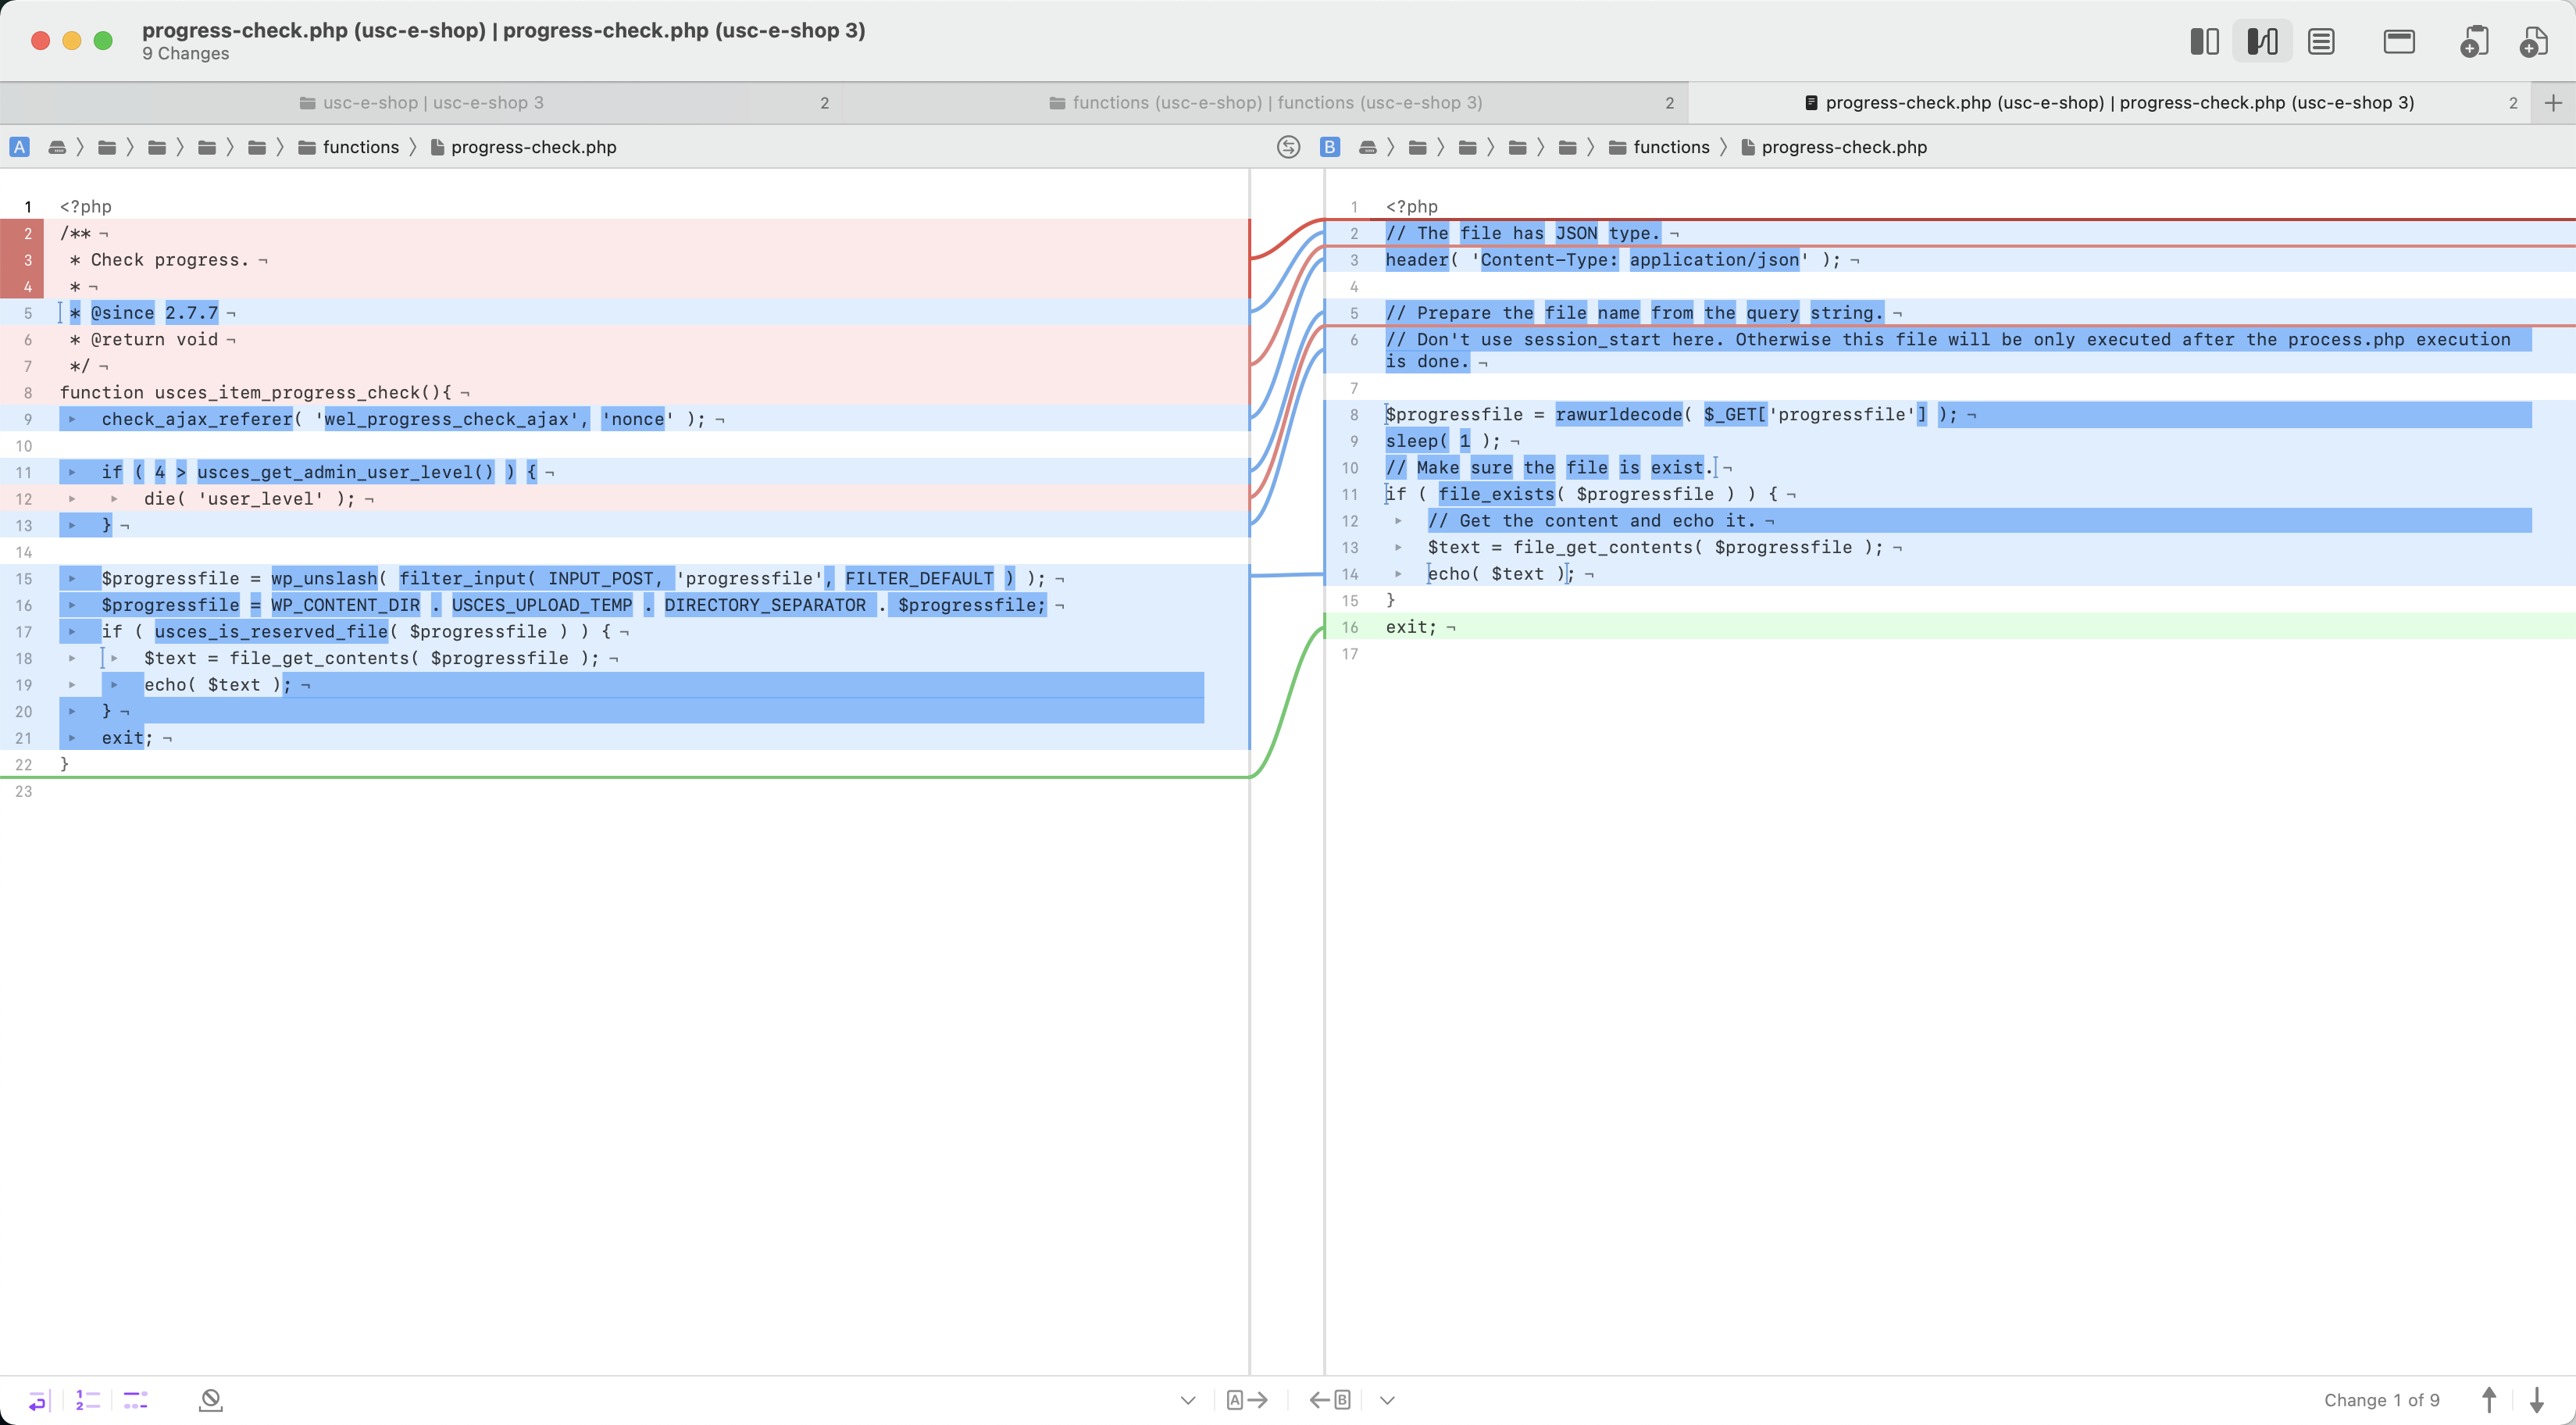Go to the previous change arrow
2576x1425 pixels.
(x=2489, y=1400)
